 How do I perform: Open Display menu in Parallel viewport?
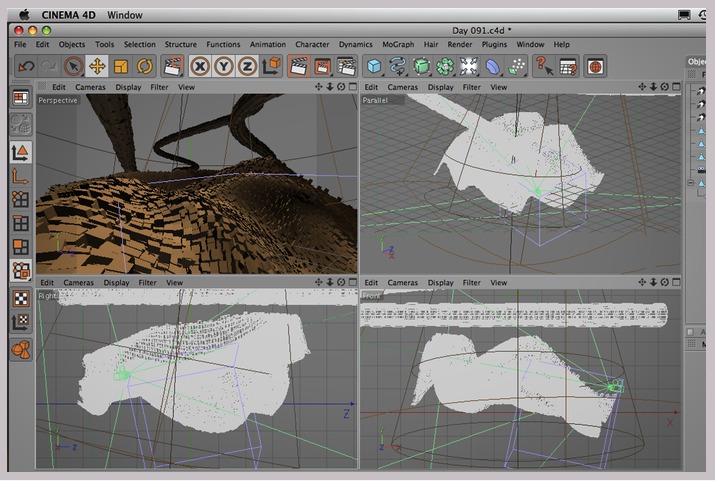[x=441, y=87]
